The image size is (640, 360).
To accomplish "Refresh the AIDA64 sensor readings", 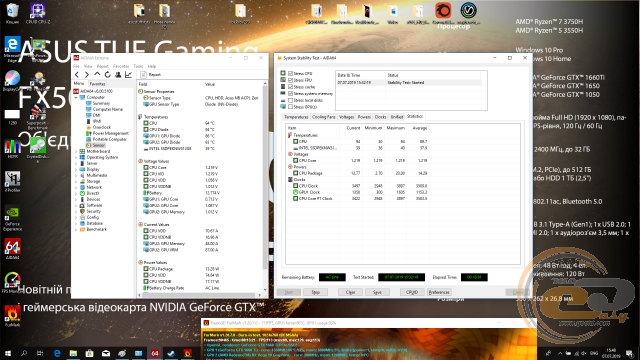I will pyautogui.click(x=107, y=75).
